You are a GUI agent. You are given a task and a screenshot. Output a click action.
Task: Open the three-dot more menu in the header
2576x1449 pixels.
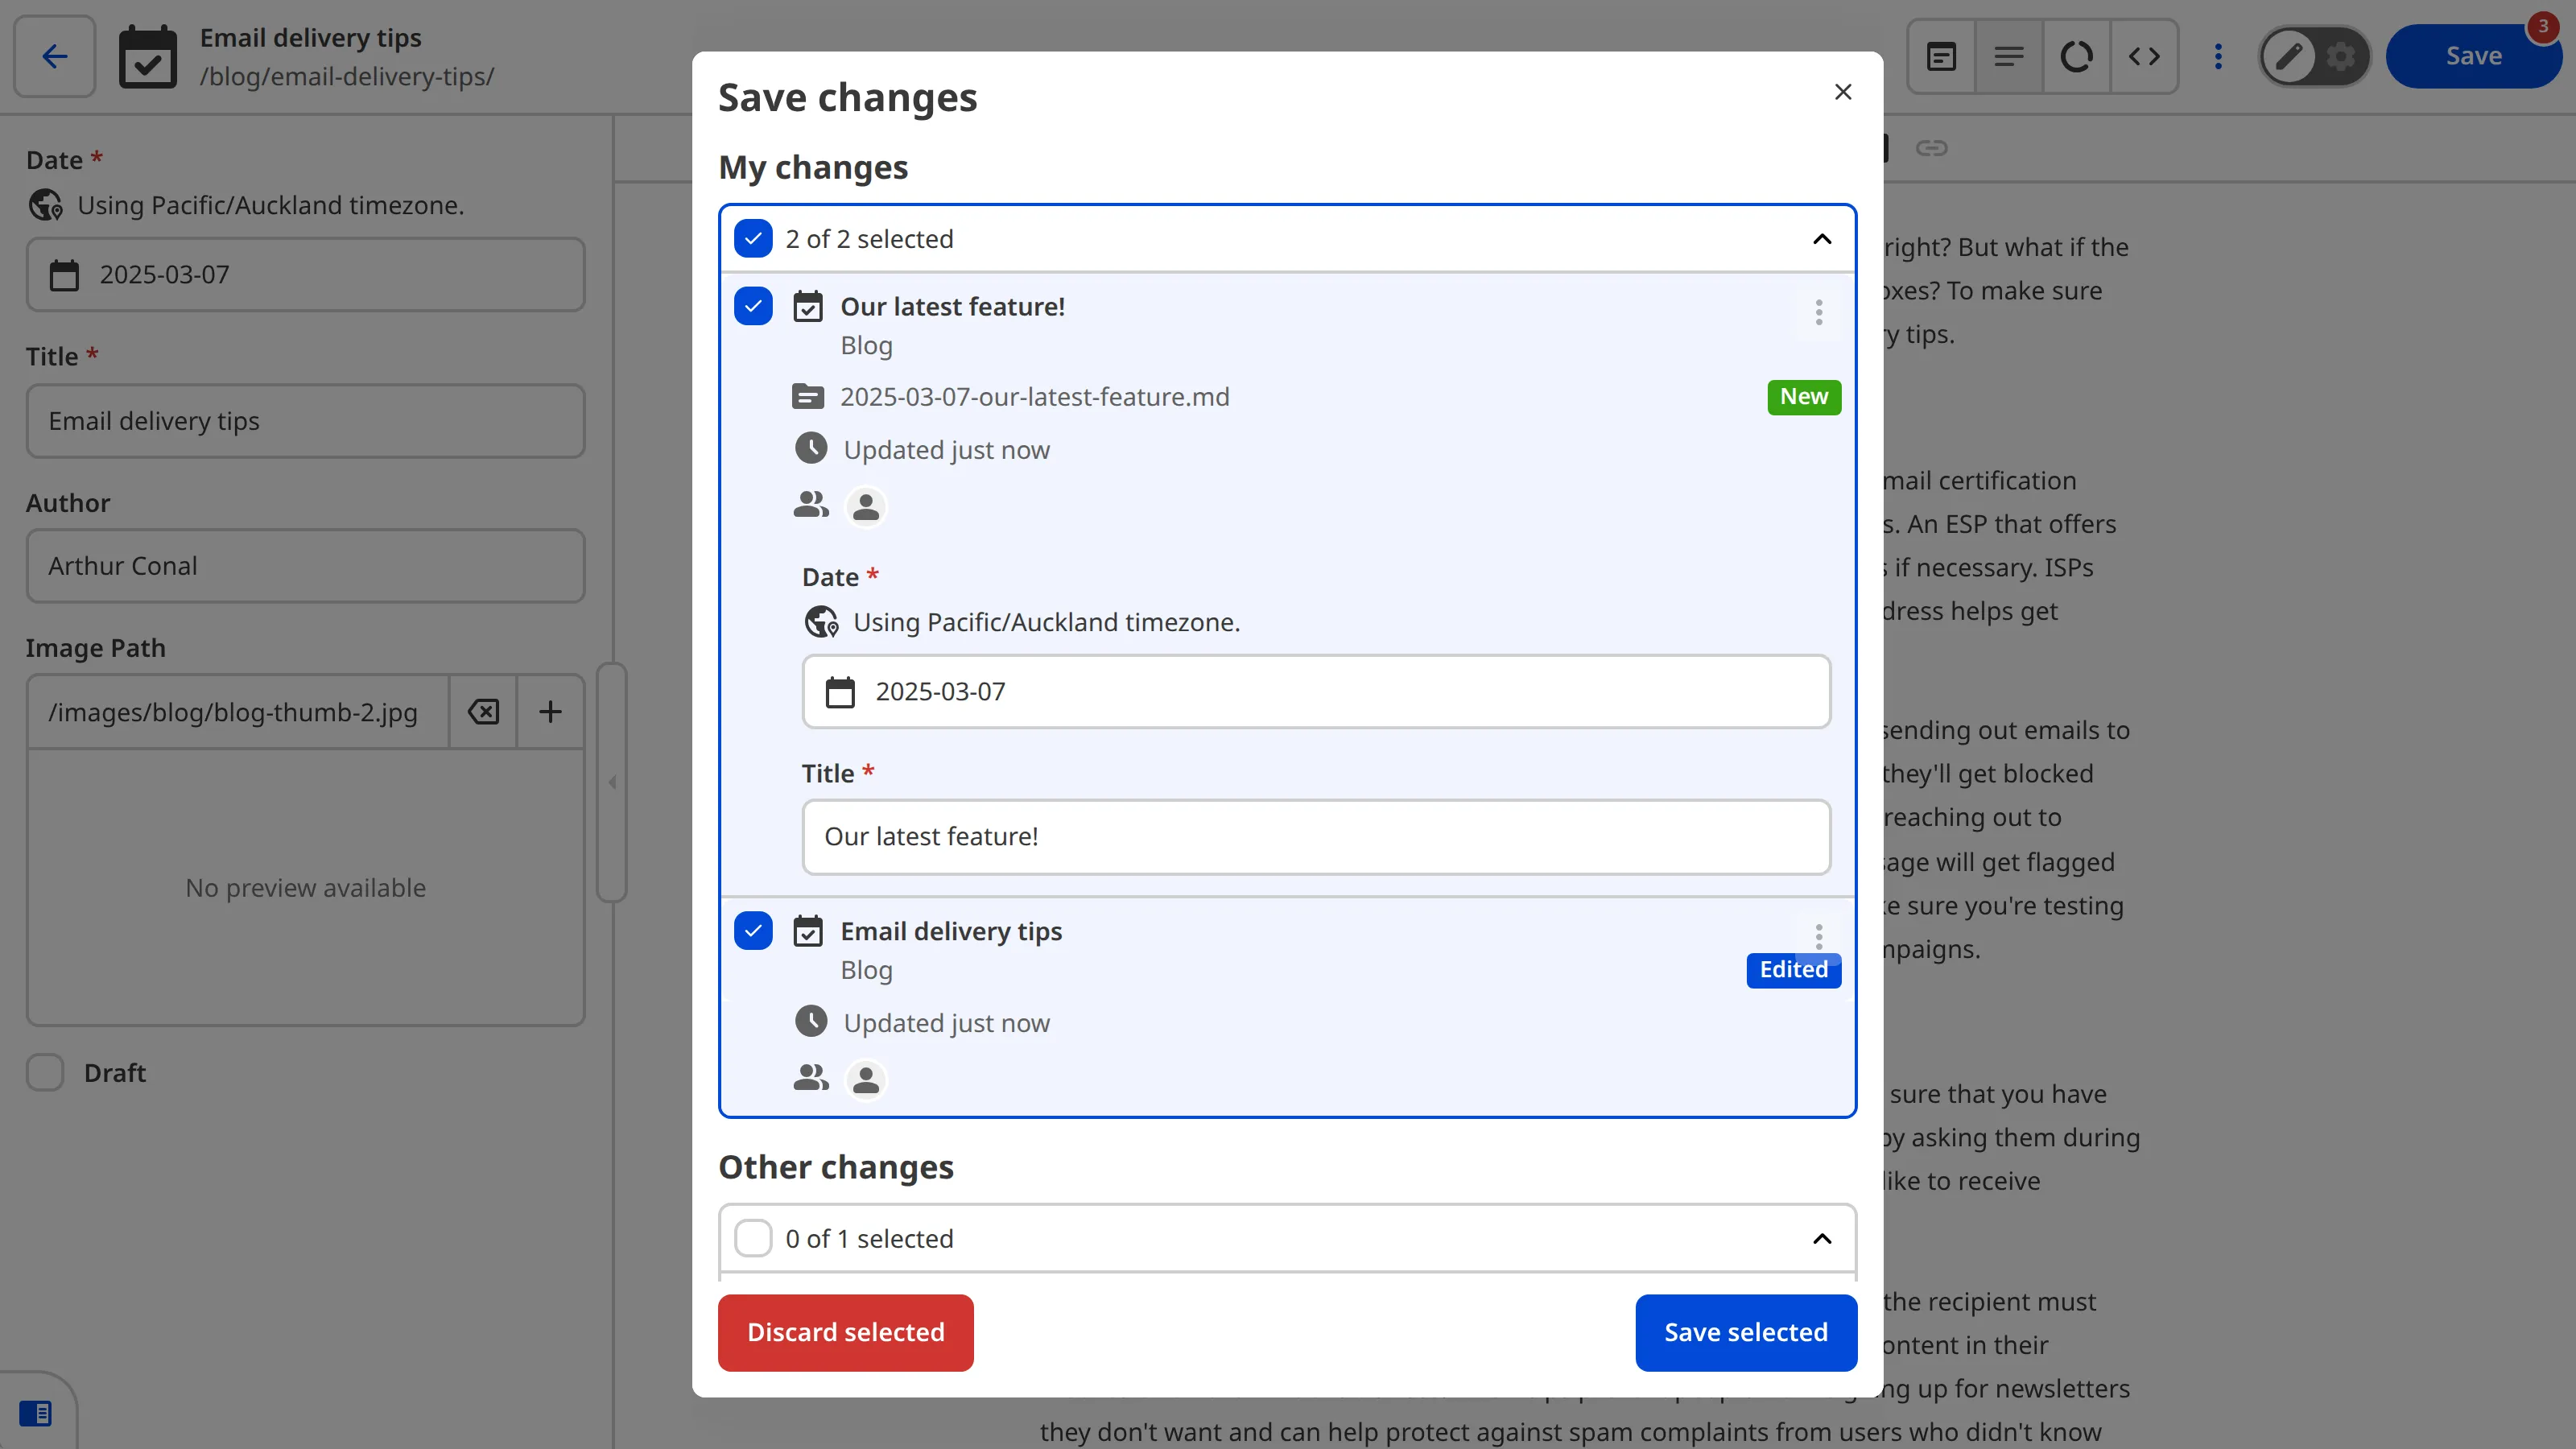tap(2218, 56)
